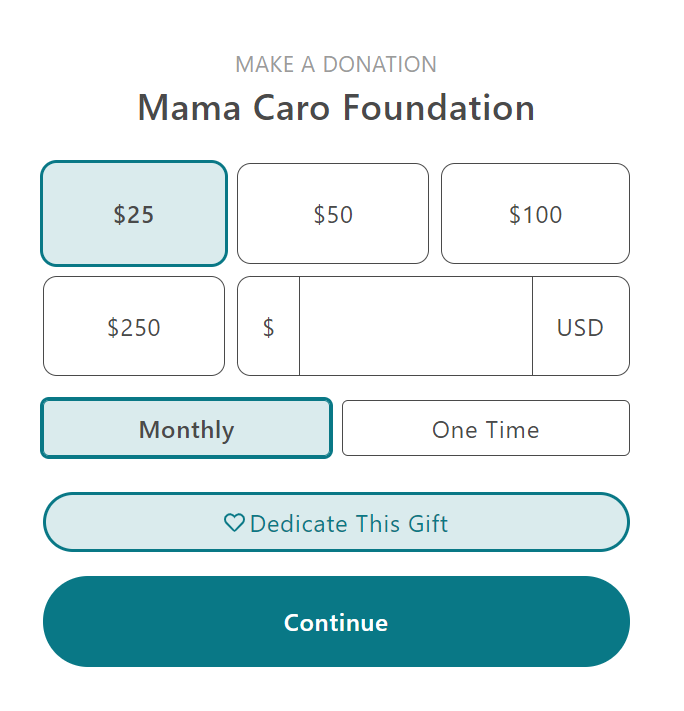Click the dollar sign prefix of custom amount
684x711 pixels.
click(268, 327)
